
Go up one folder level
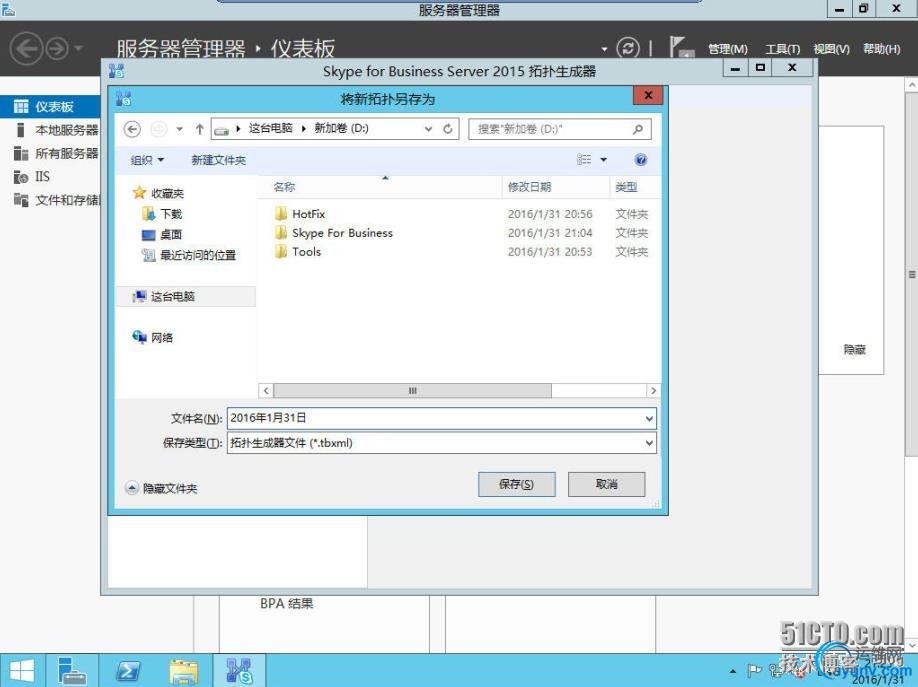[200, 129]
